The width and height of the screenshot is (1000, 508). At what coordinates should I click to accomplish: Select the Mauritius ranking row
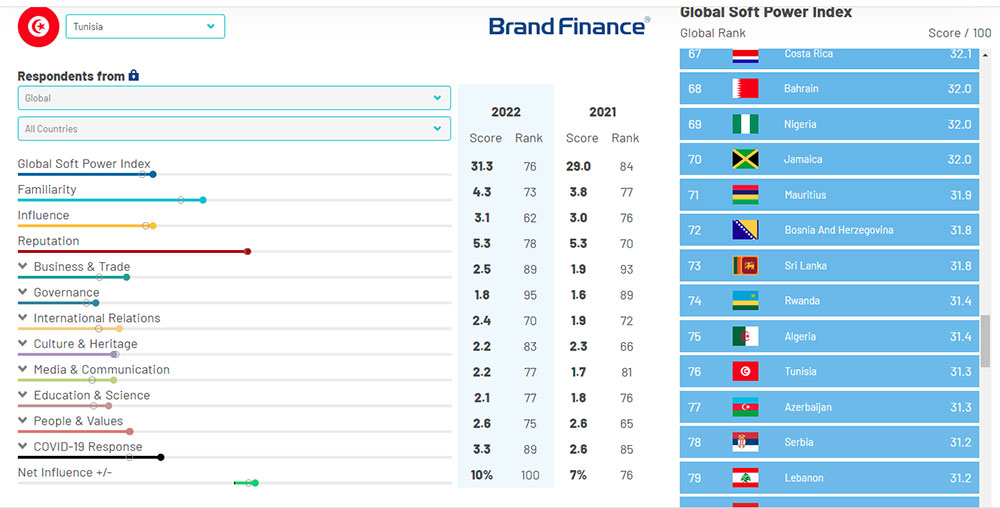[829, 195]
